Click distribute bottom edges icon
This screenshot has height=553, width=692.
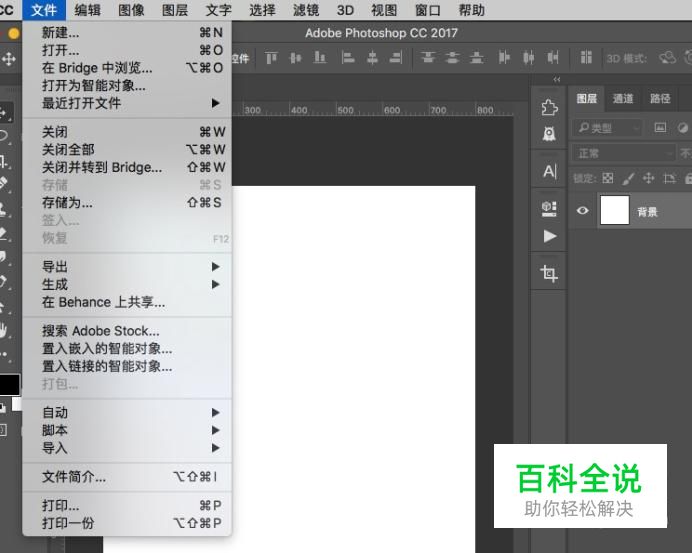(x=476, y=57)
